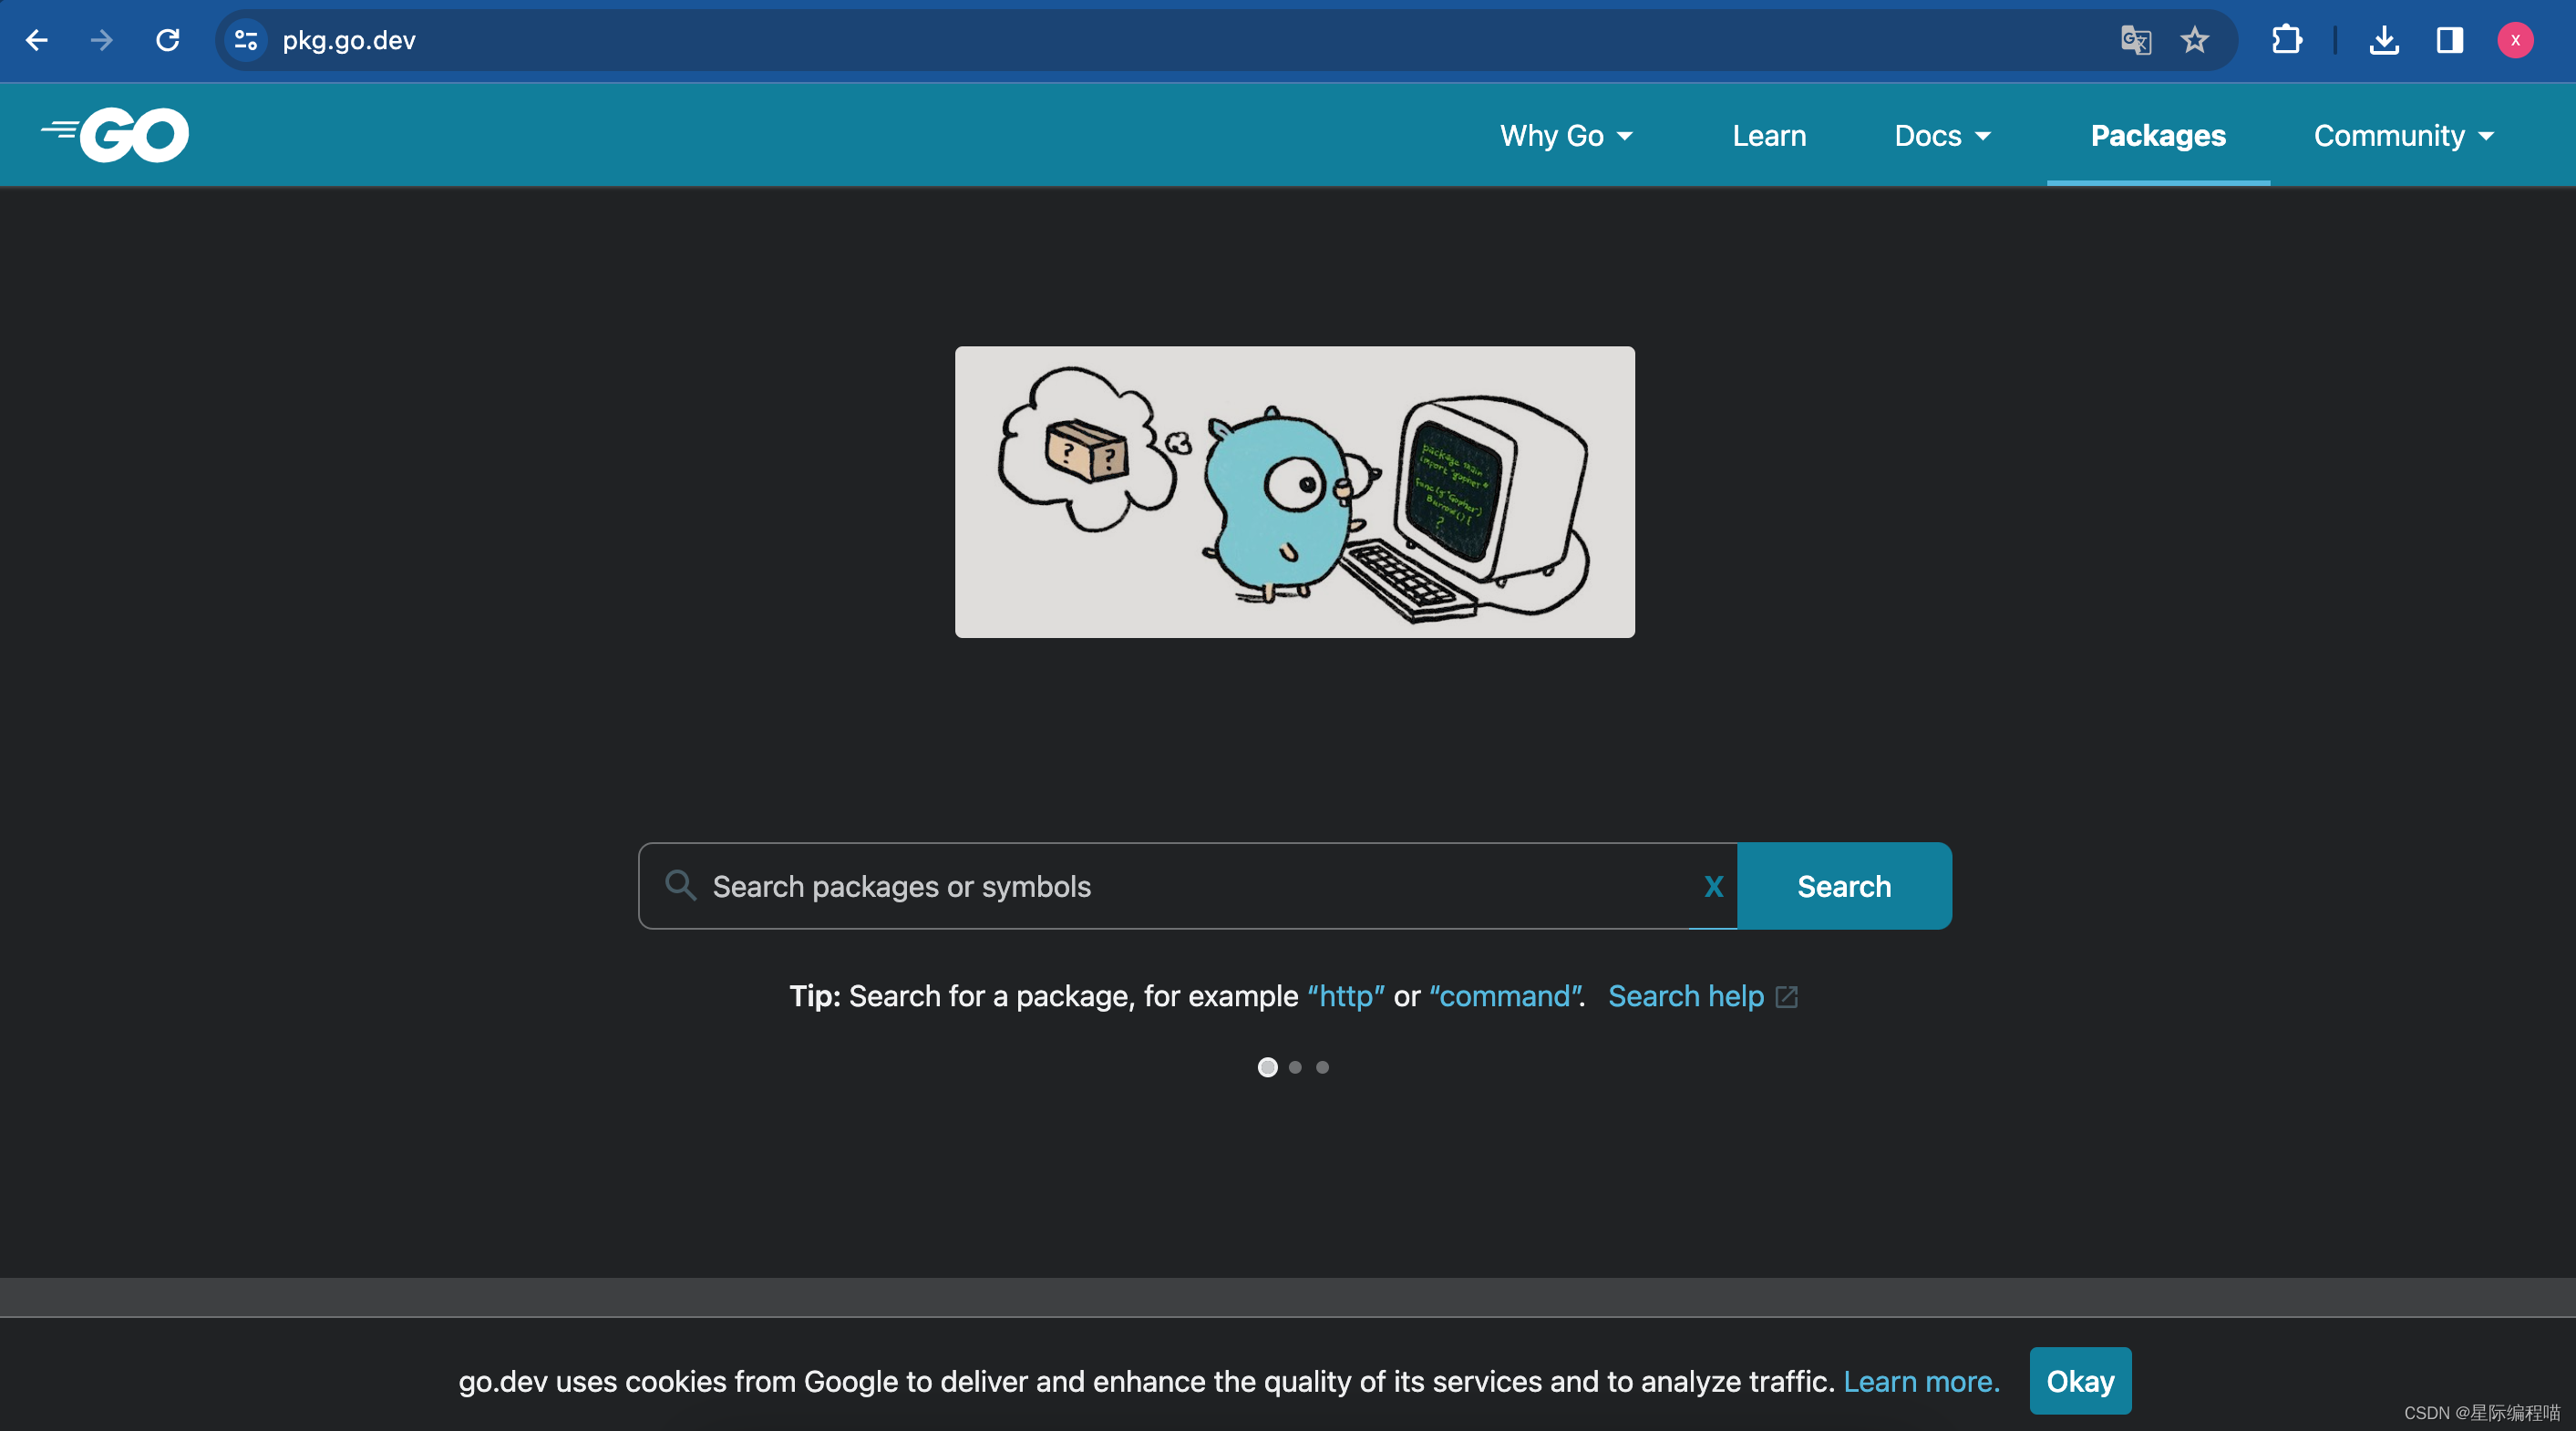This screenshot has width=2576, height=1431.
Task: Select the third carousel dot
Action: pyautogui.click(x=1322, y=1067)
